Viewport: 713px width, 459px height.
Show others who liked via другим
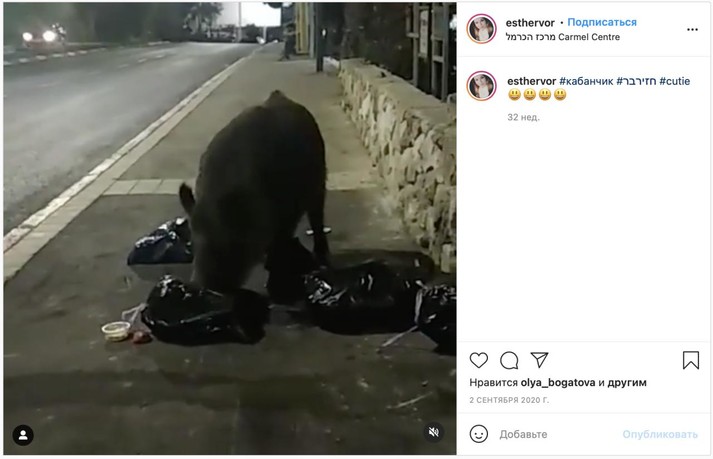click(x=627, y=383)
